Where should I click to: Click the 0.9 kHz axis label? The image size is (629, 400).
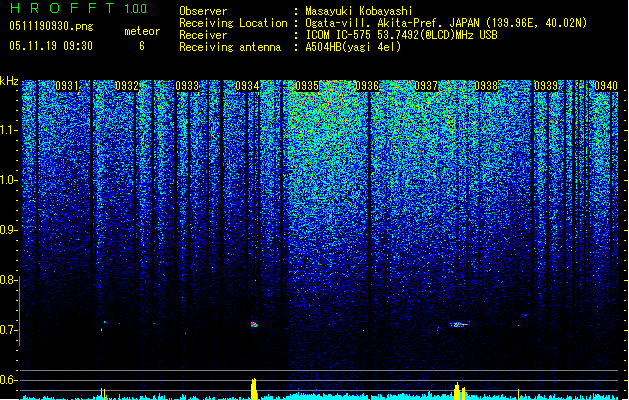point(8,230)
